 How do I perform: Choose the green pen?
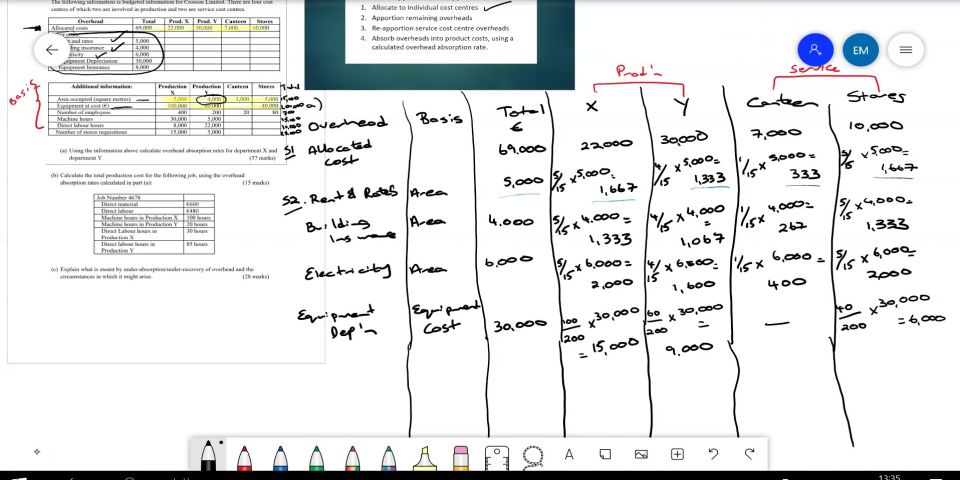pyautogui.click(x=316, y=456)
